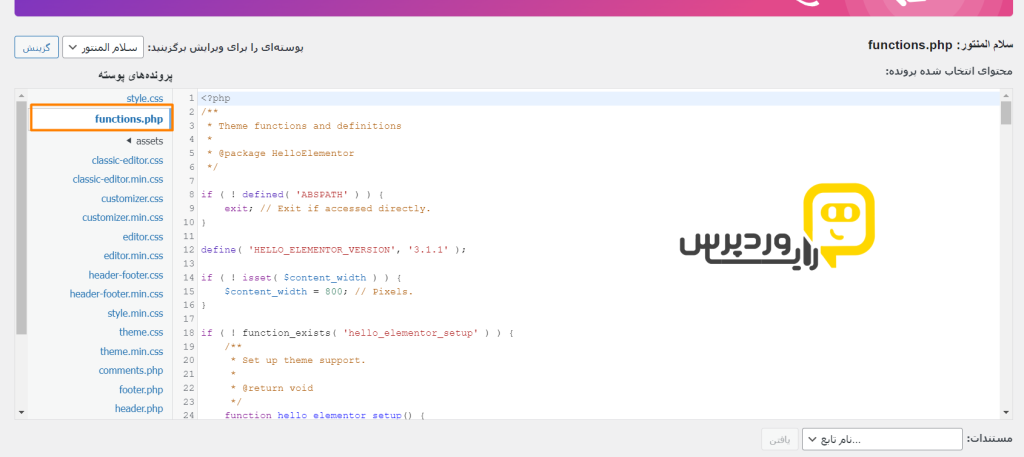Image resolution: width=1024 pixels, height=457 pixels.
Task: Collapse the assets folder
Action: pyautogui.click(x=144, y=141)
